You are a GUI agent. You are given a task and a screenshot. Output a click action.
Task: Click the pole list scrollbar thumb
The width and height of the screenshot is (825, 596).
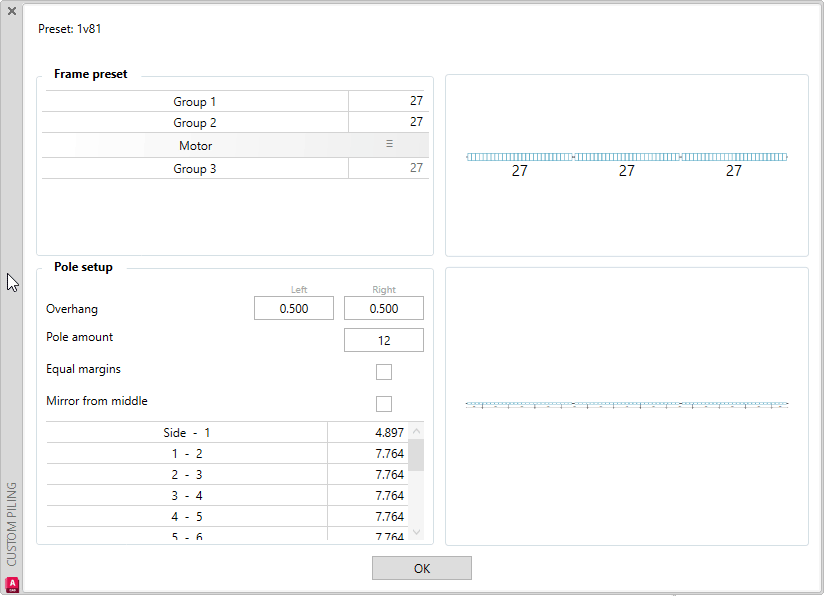(x=416, y=456)
